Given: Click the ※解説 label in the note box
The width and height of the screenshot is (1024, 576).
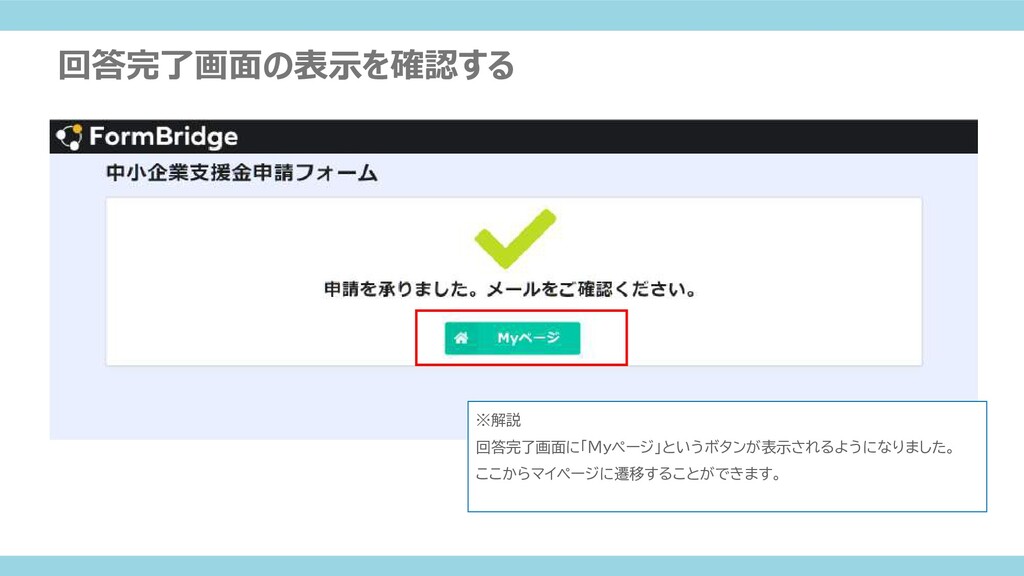Looking at the screenshot, I should tap(498, 420).
